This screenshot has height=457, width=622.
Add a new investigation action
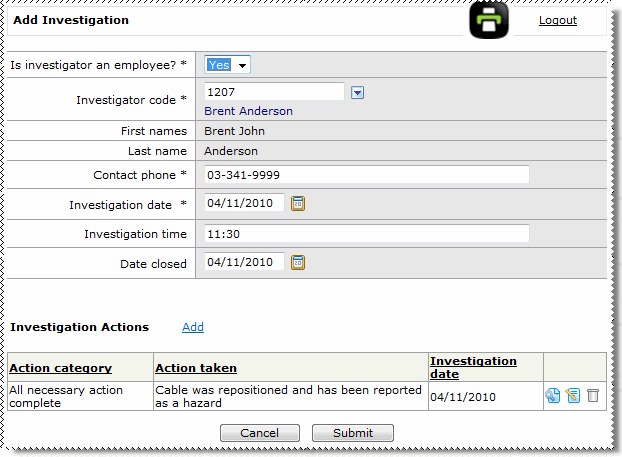click(193, 327)
